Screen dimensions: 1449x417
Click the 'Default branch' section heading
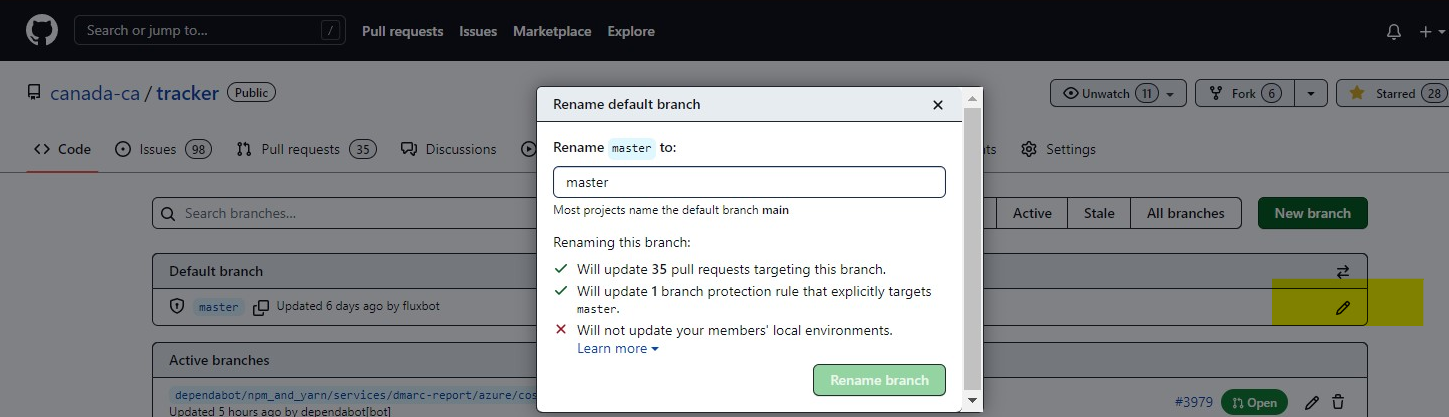[216, 271]
